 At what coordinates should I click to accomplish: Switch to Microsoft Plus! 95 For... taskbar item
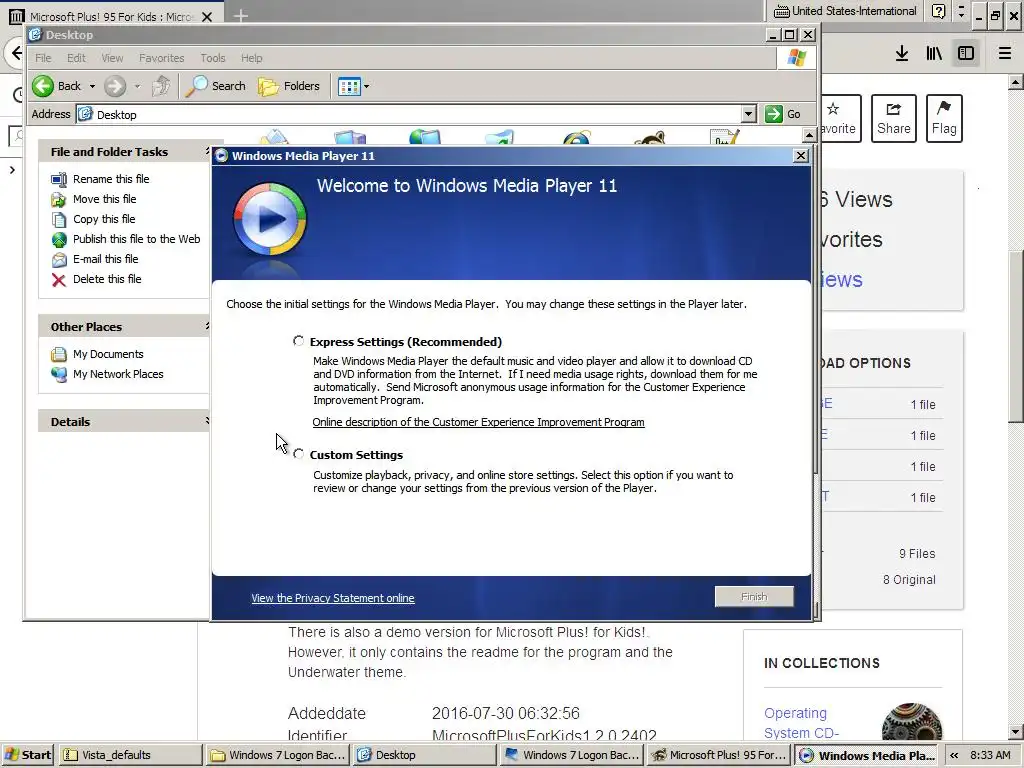(x=719, y=755)
